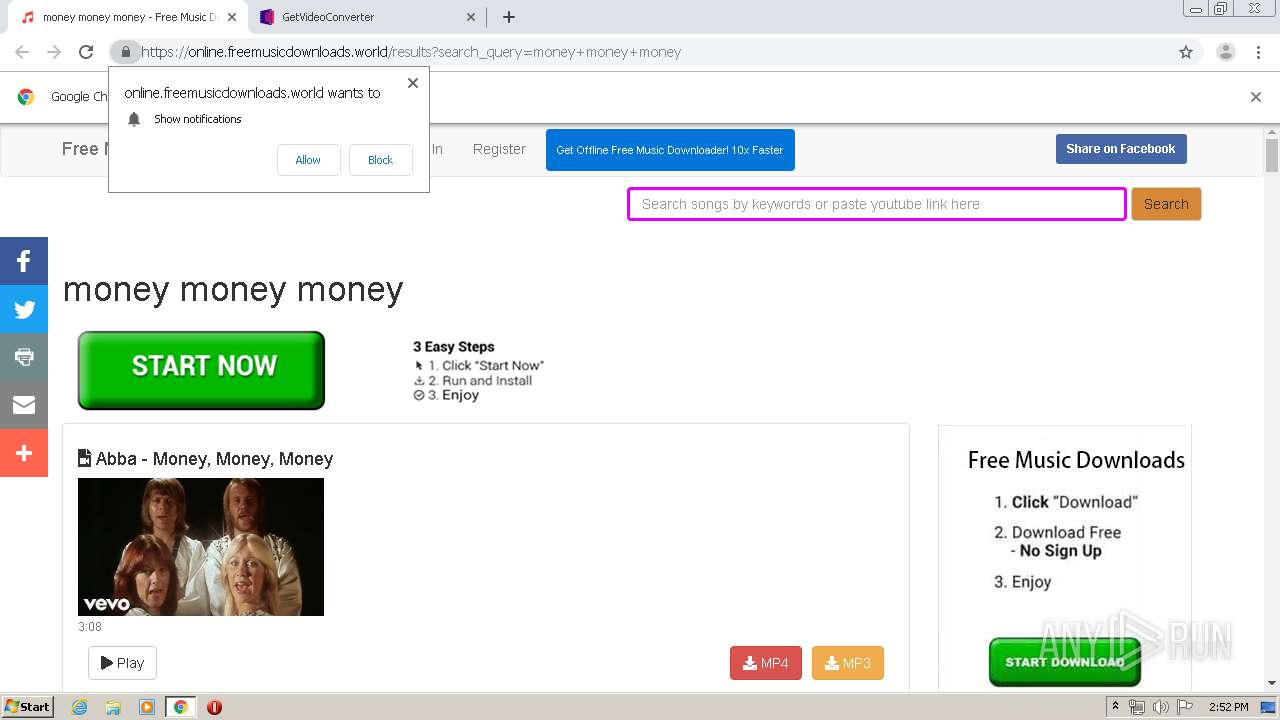Click the Chrome taskbar icon
The width and height of the screenshot is (1280, 720).
(180, 707)
